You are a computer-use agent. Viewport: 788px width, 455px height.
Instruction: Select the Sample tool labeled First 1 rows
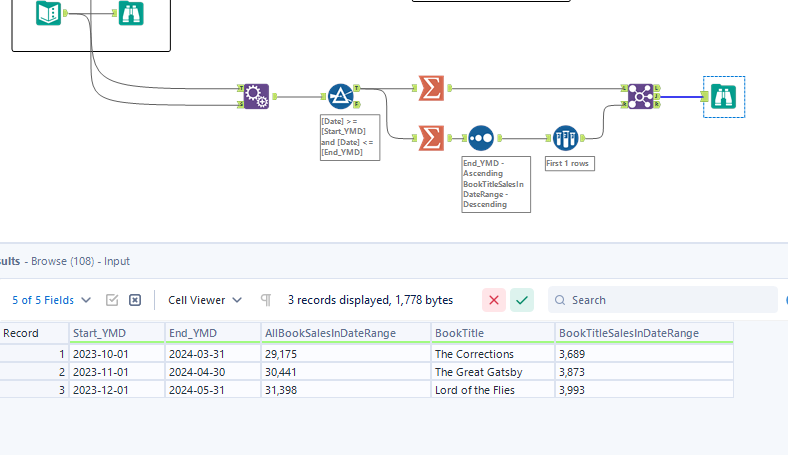pyautogui.click(x=565, y=137)
